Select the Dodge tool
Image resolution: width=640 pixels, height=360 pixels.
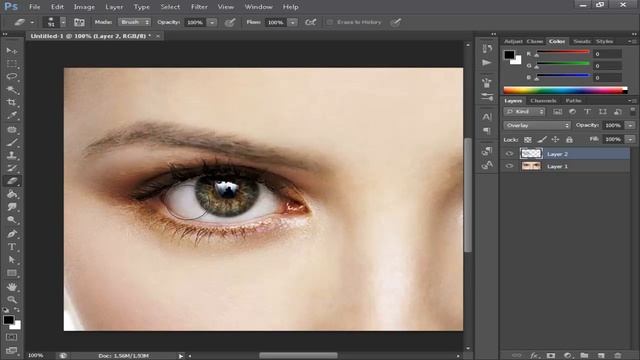click(x=12, y=220)
